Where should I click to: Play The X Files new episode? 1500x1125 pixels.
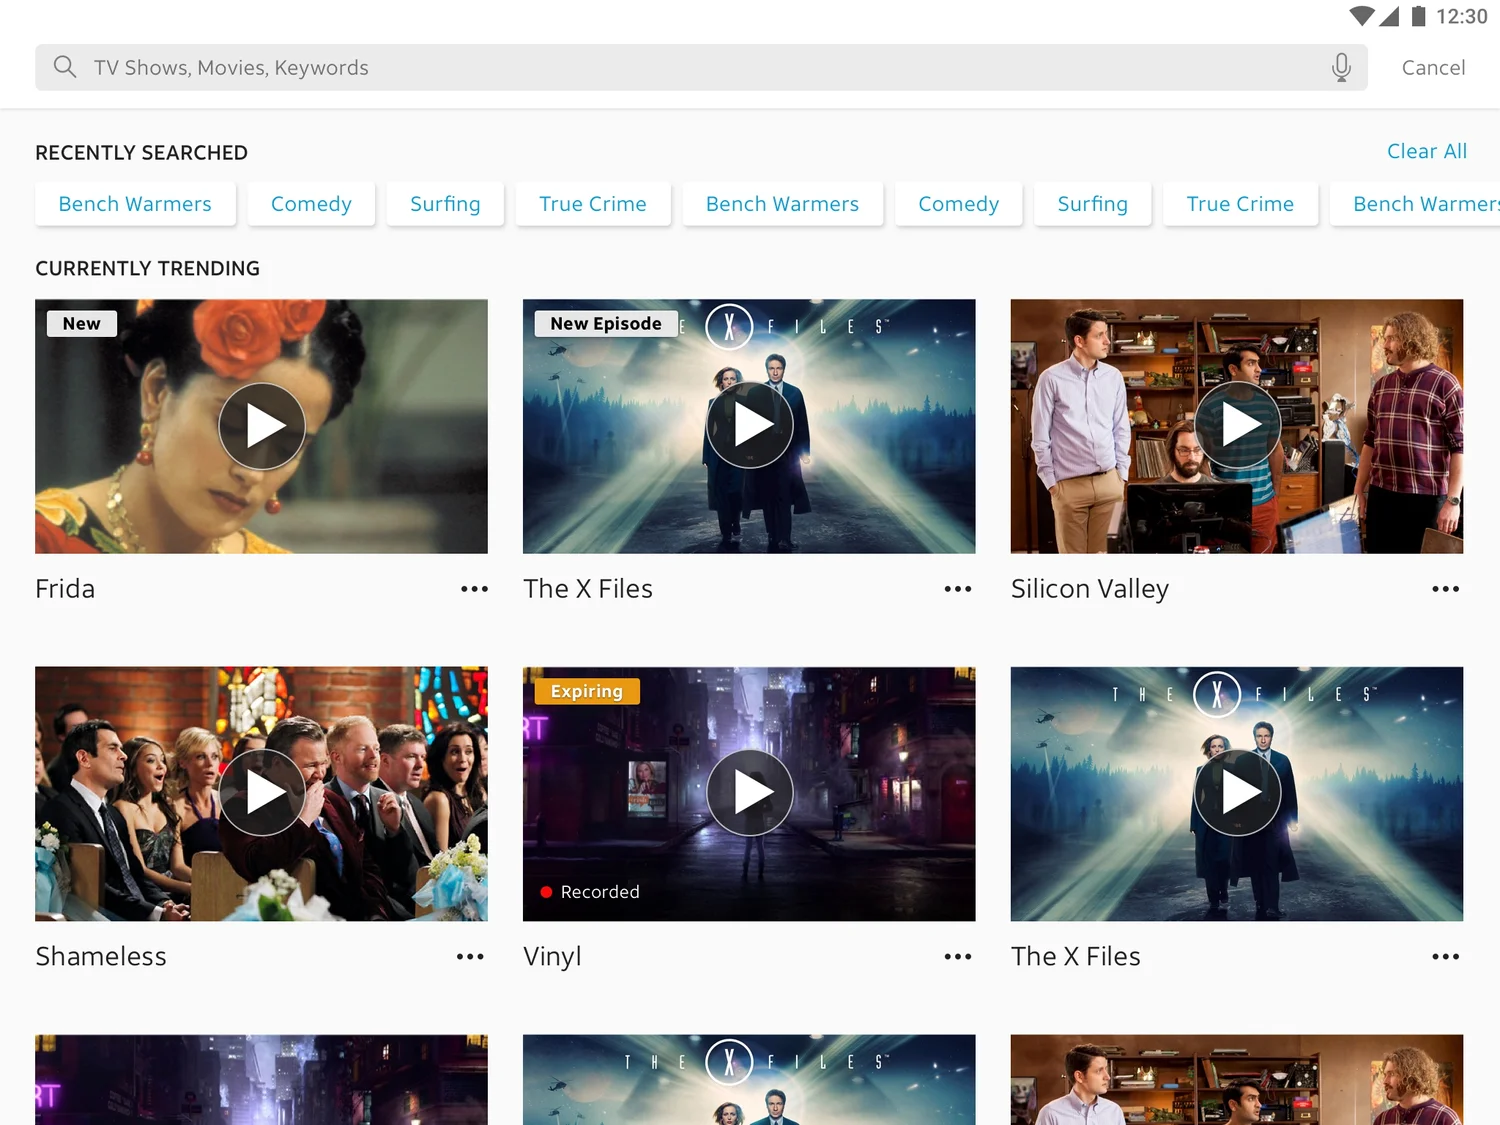click(x=750, y=426)
